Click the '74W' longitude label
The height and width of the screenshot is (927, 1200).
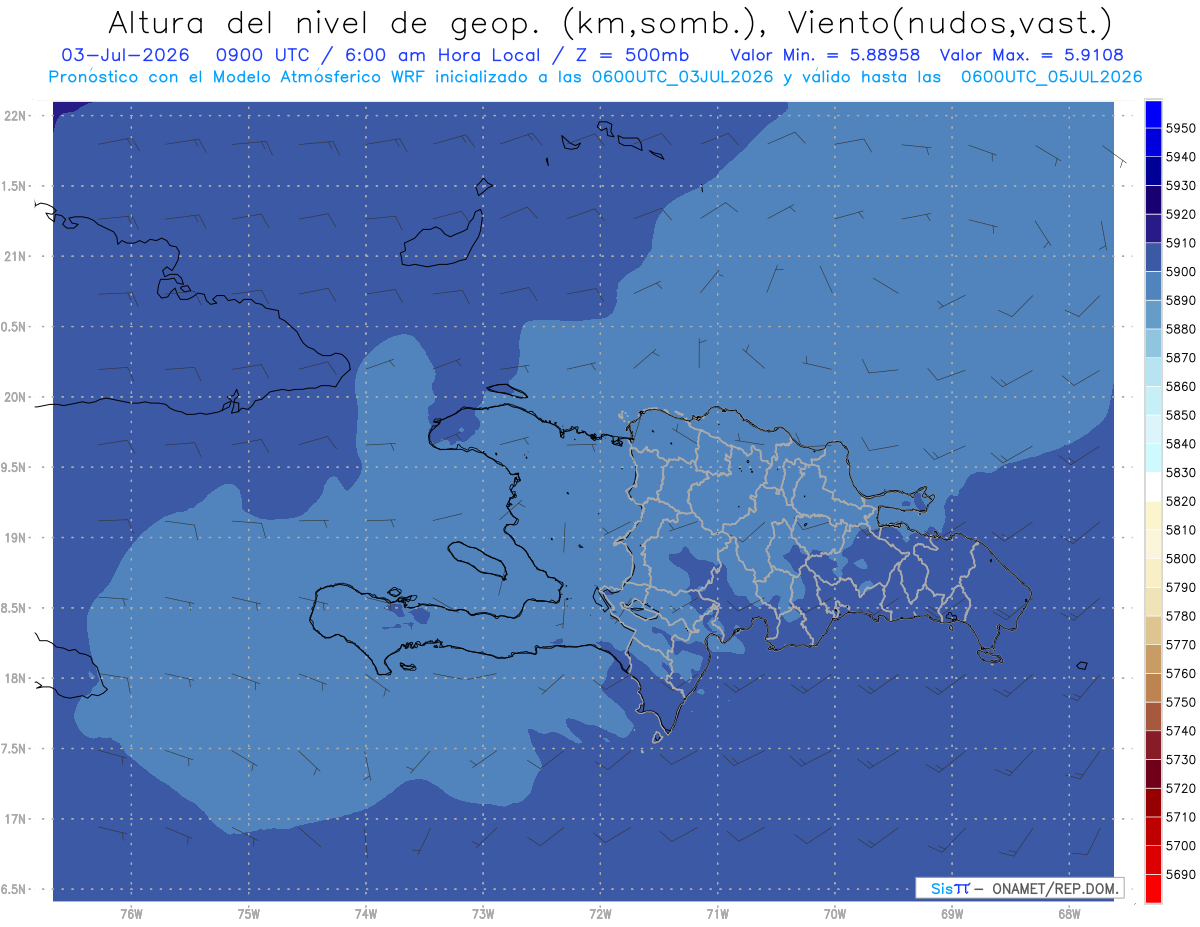[x=366, y=914]
